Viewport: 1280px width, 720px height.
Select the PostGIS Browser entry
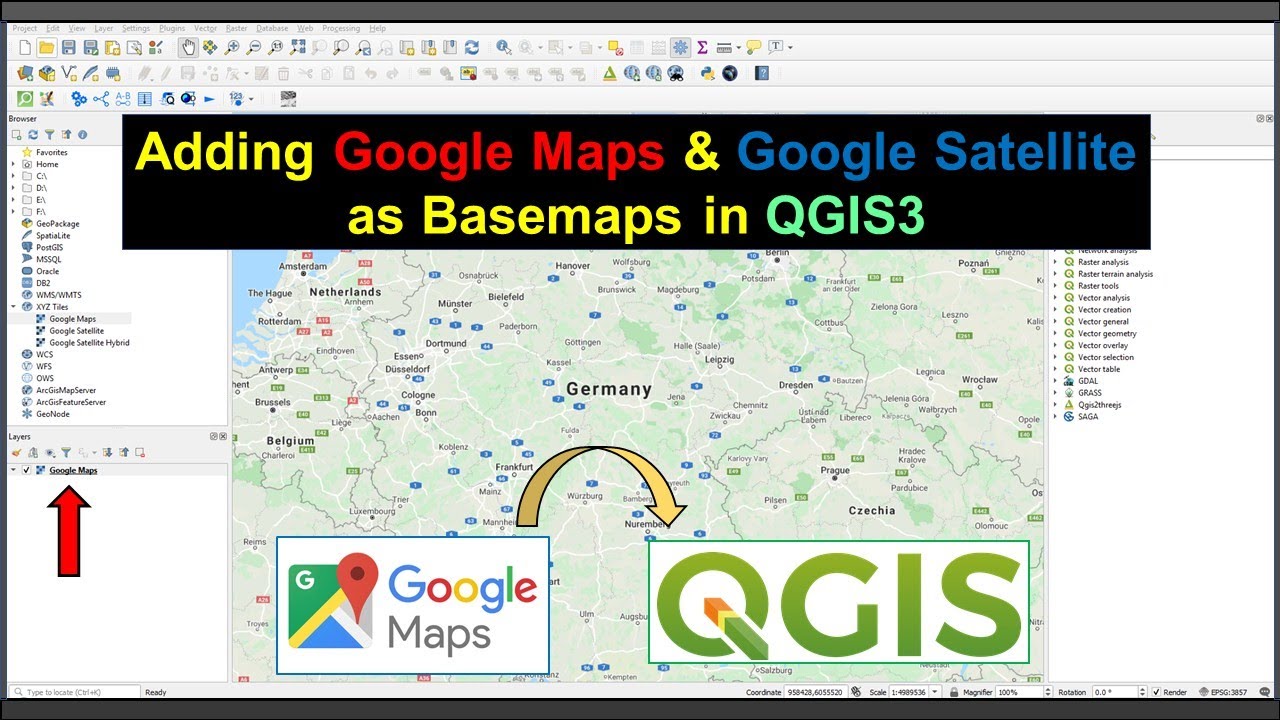coord(49,247)
